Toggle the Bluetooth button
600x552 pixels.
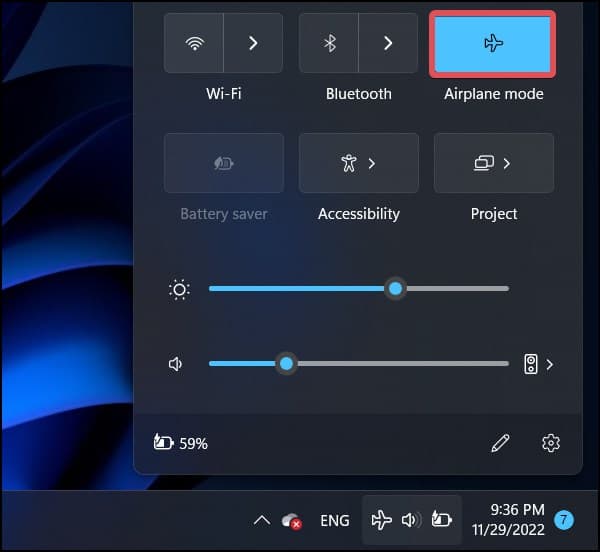pyautogui.click(x=329, y=43)
